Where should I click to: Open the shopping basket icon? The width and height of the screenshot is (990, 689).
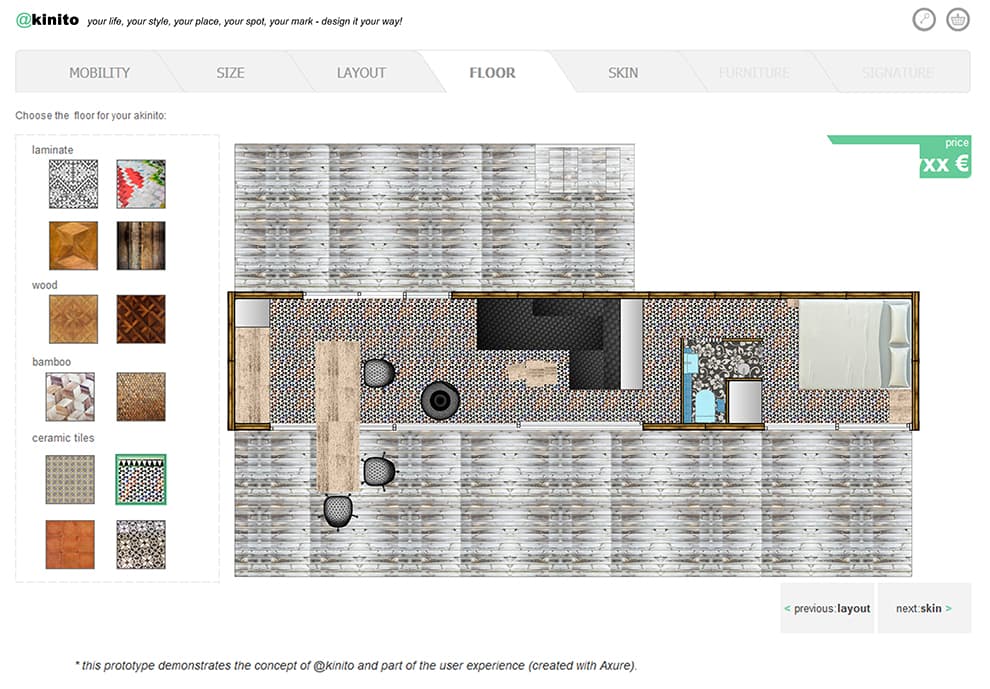coord(958,20)
